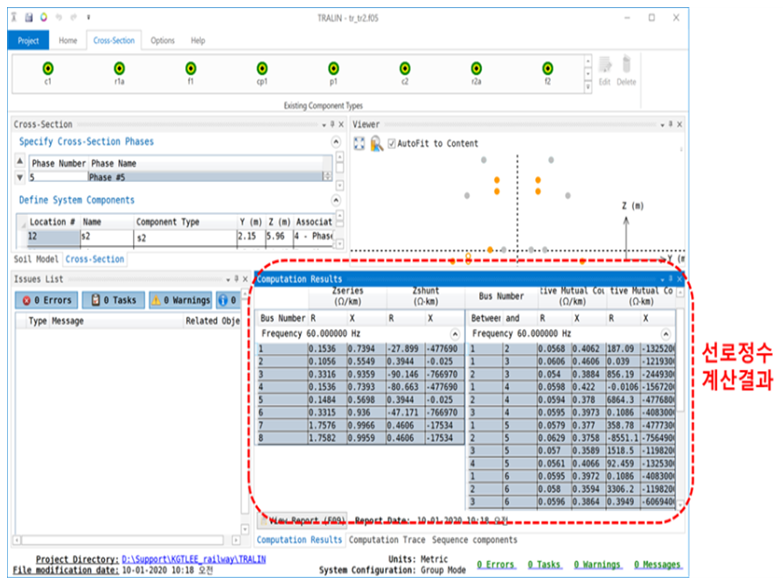Click the Component Type column header

(x=185, y=222)
